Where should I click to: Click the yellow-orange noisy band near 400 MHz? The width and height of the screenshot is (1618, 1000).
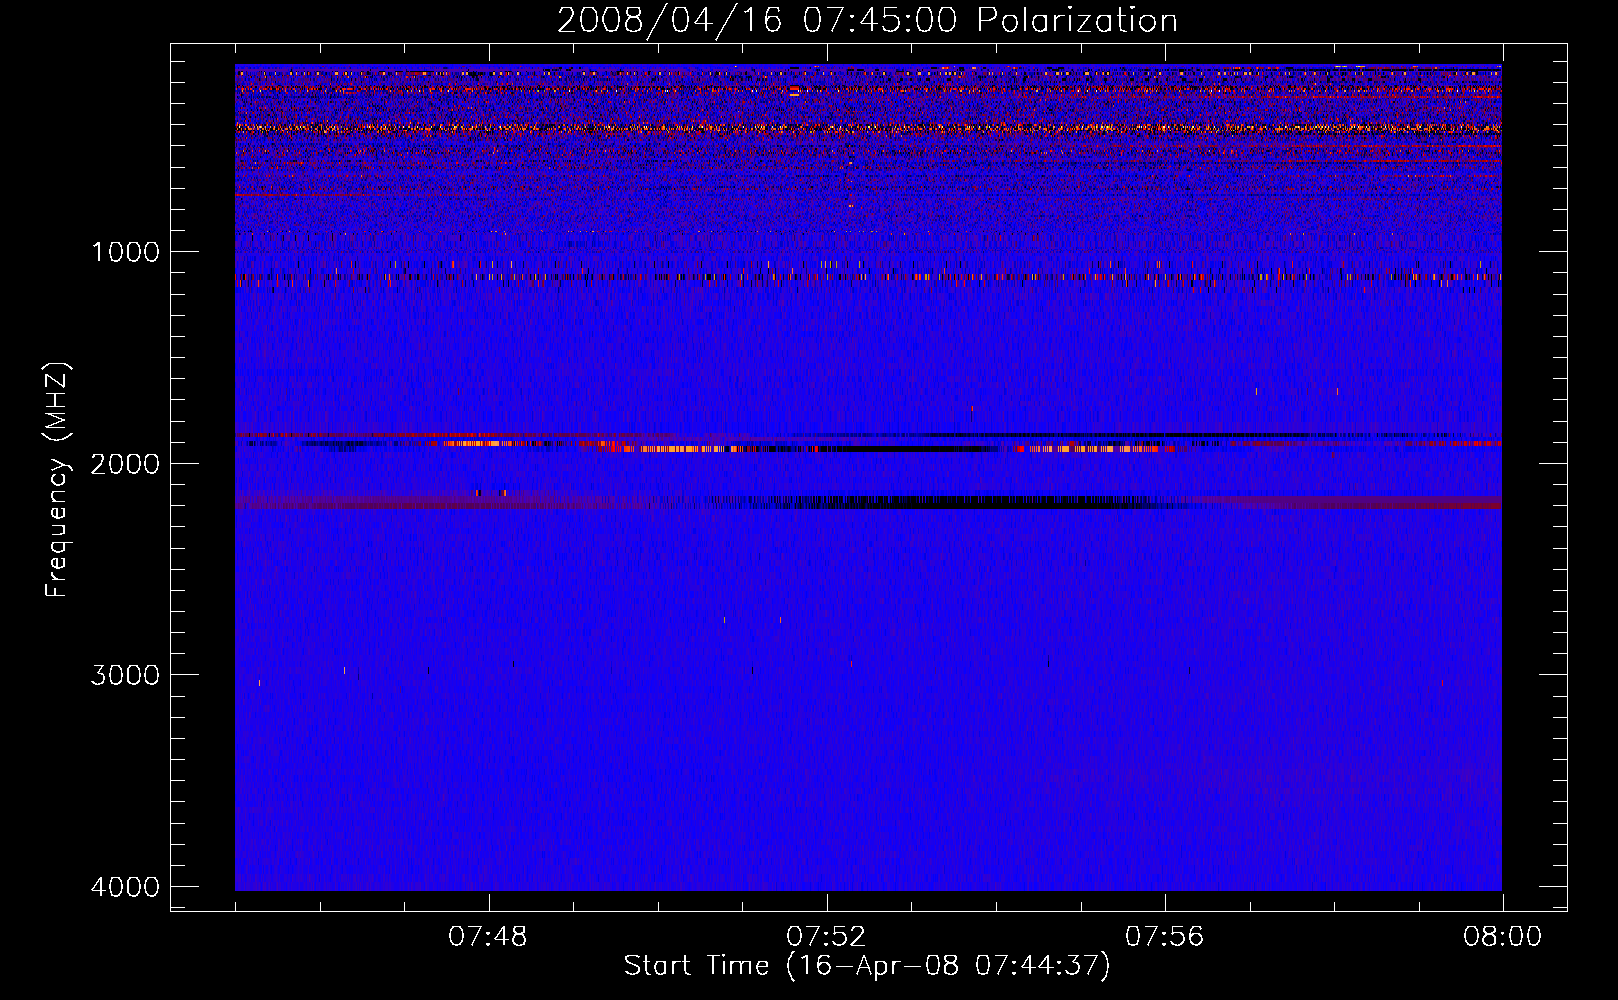(868, 128)
